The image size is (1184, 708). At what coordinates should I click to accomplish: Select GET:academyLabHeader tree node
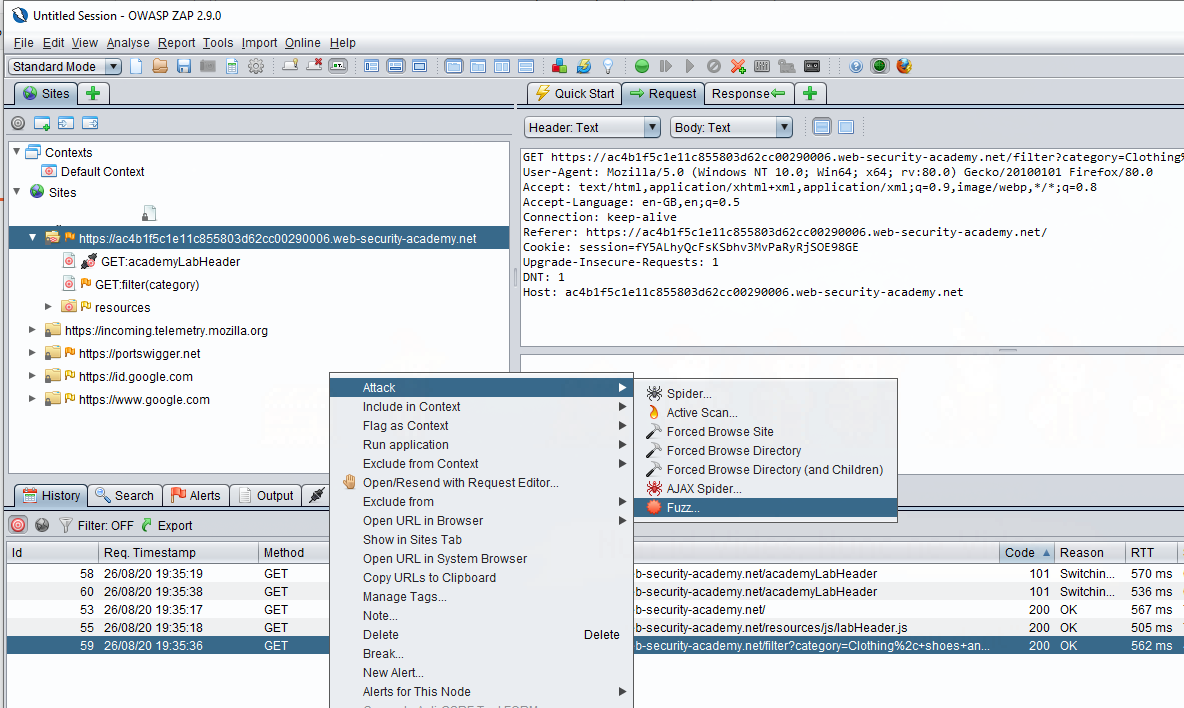pyautogui.click(x=170, y=262)
